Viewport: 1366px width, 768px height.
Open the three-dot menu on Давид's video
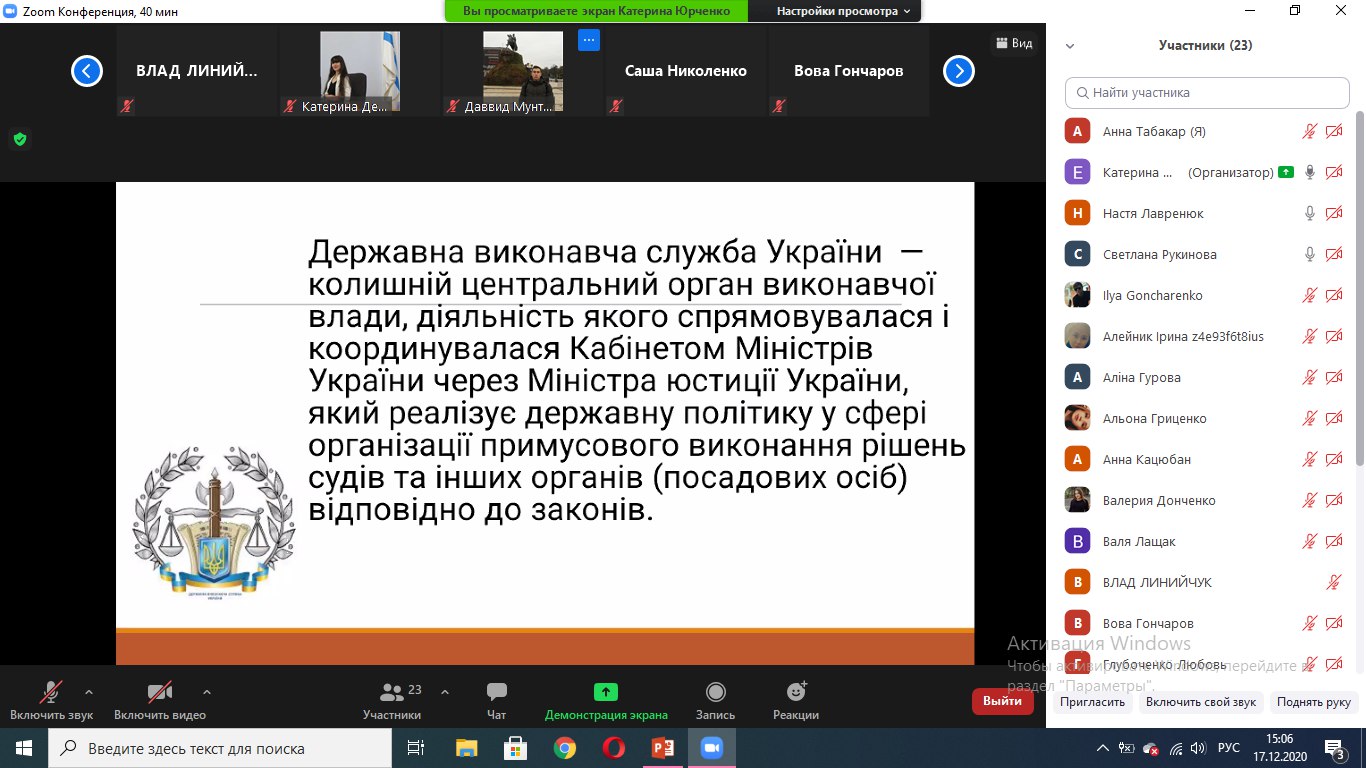pos(589,40)
